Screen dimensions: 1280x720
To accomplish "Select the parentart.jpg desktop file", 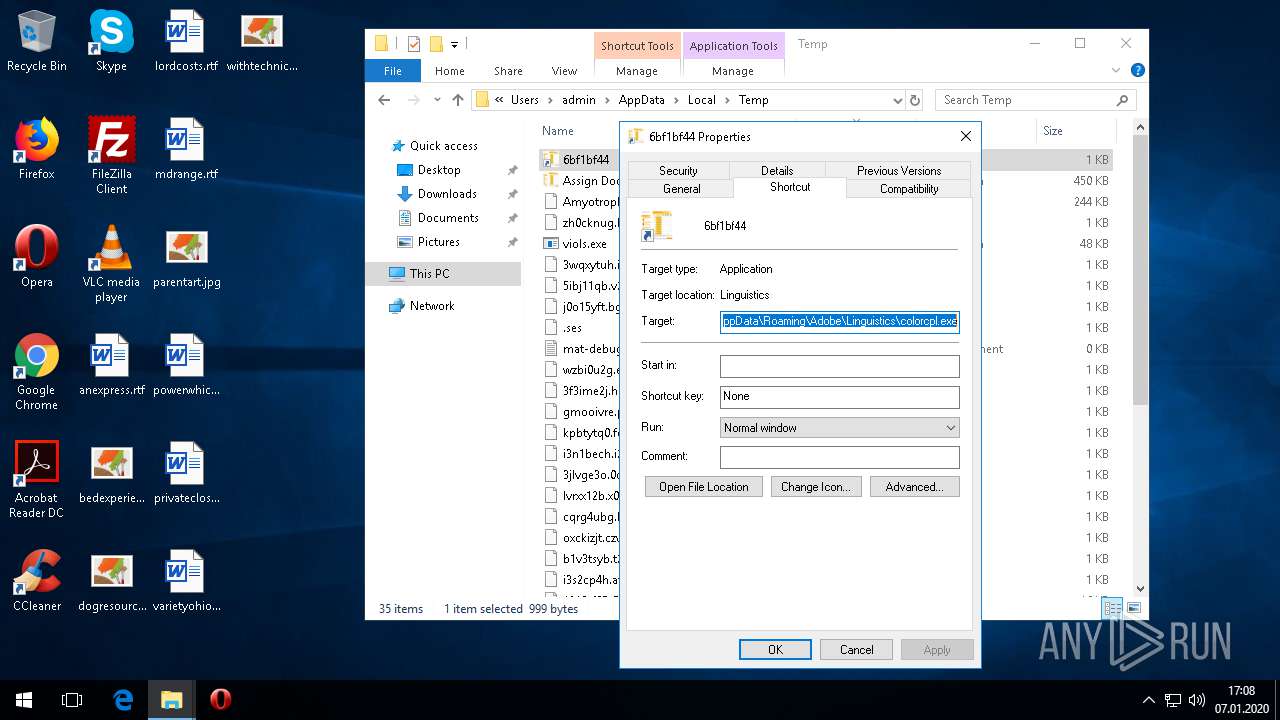I will tap(186, 258).
